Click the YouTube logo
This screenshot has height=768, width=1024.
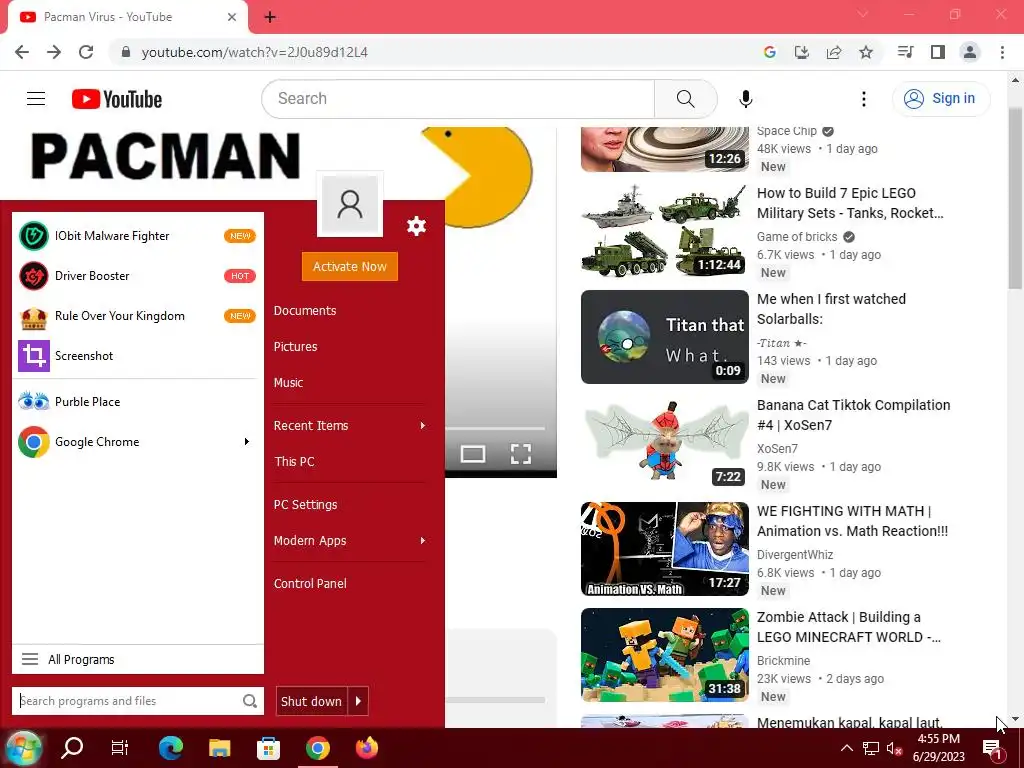117,99
